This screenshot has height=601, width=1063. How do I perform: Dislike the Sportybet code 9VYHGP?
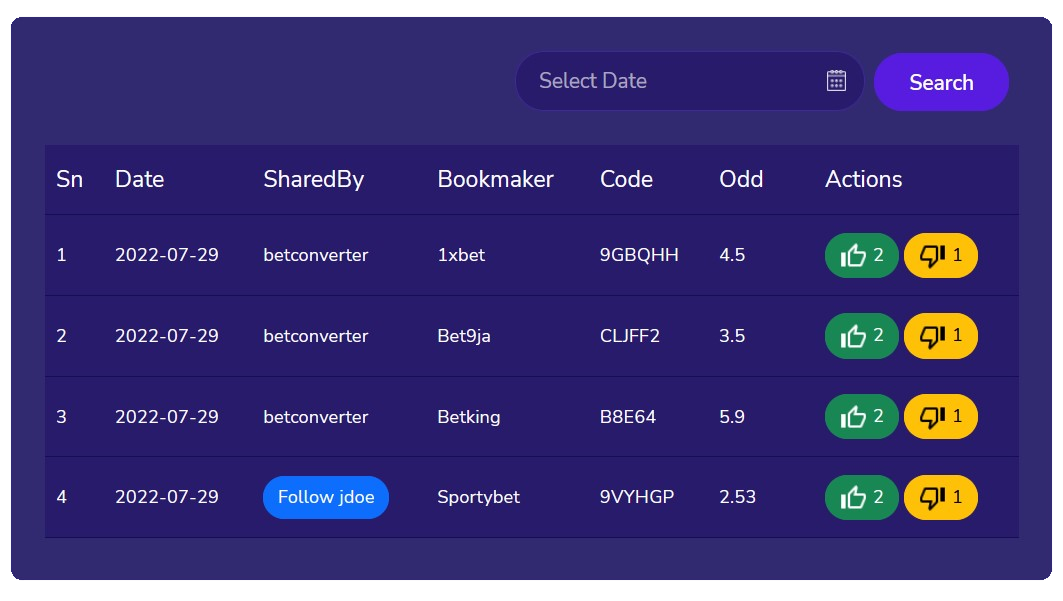940,498
